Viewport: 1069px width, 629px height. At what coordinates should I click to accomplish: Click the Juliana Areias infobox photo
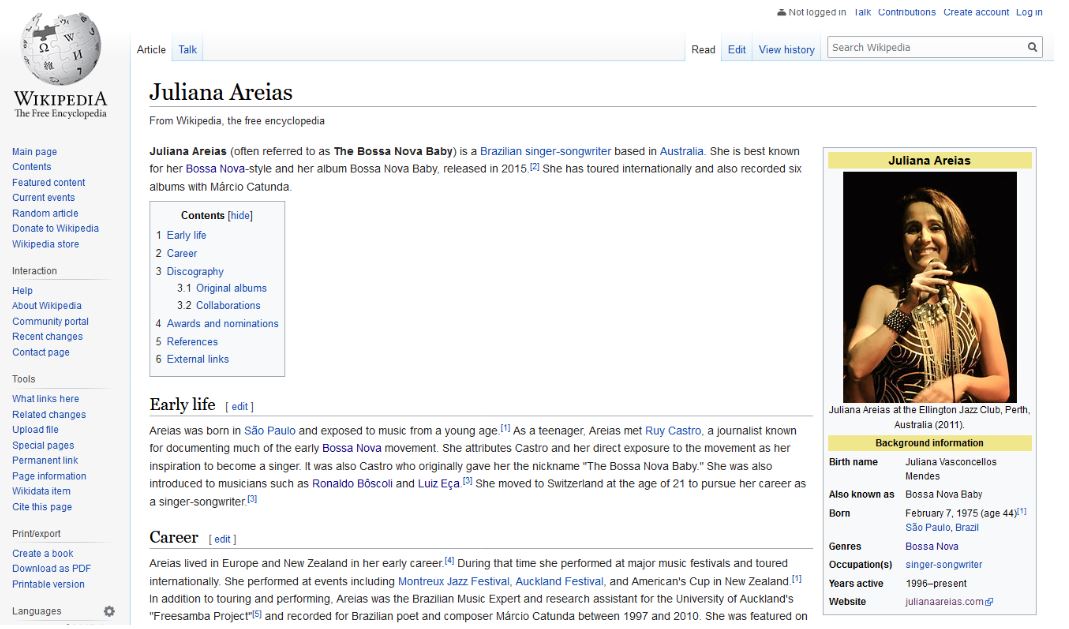(x=929, y=286)
